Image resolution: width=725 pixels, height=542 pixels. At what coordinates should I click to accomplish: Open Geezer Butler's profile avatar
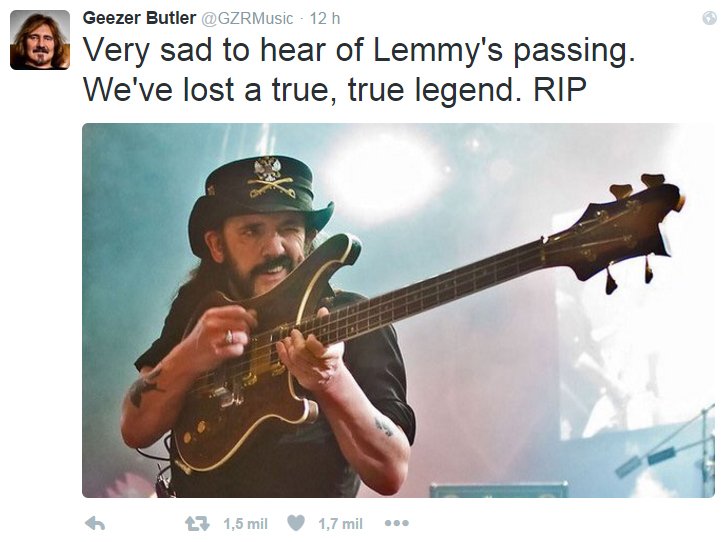coord(40,40)
